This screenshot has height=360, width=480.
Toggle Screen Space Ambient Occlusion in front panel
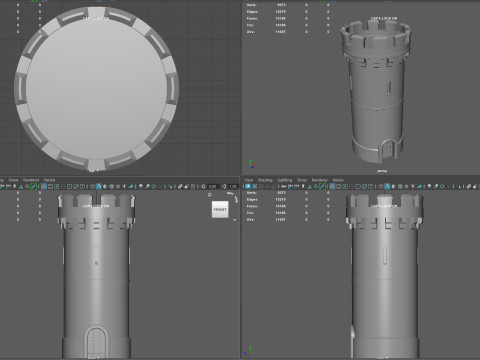pos(141,186)
